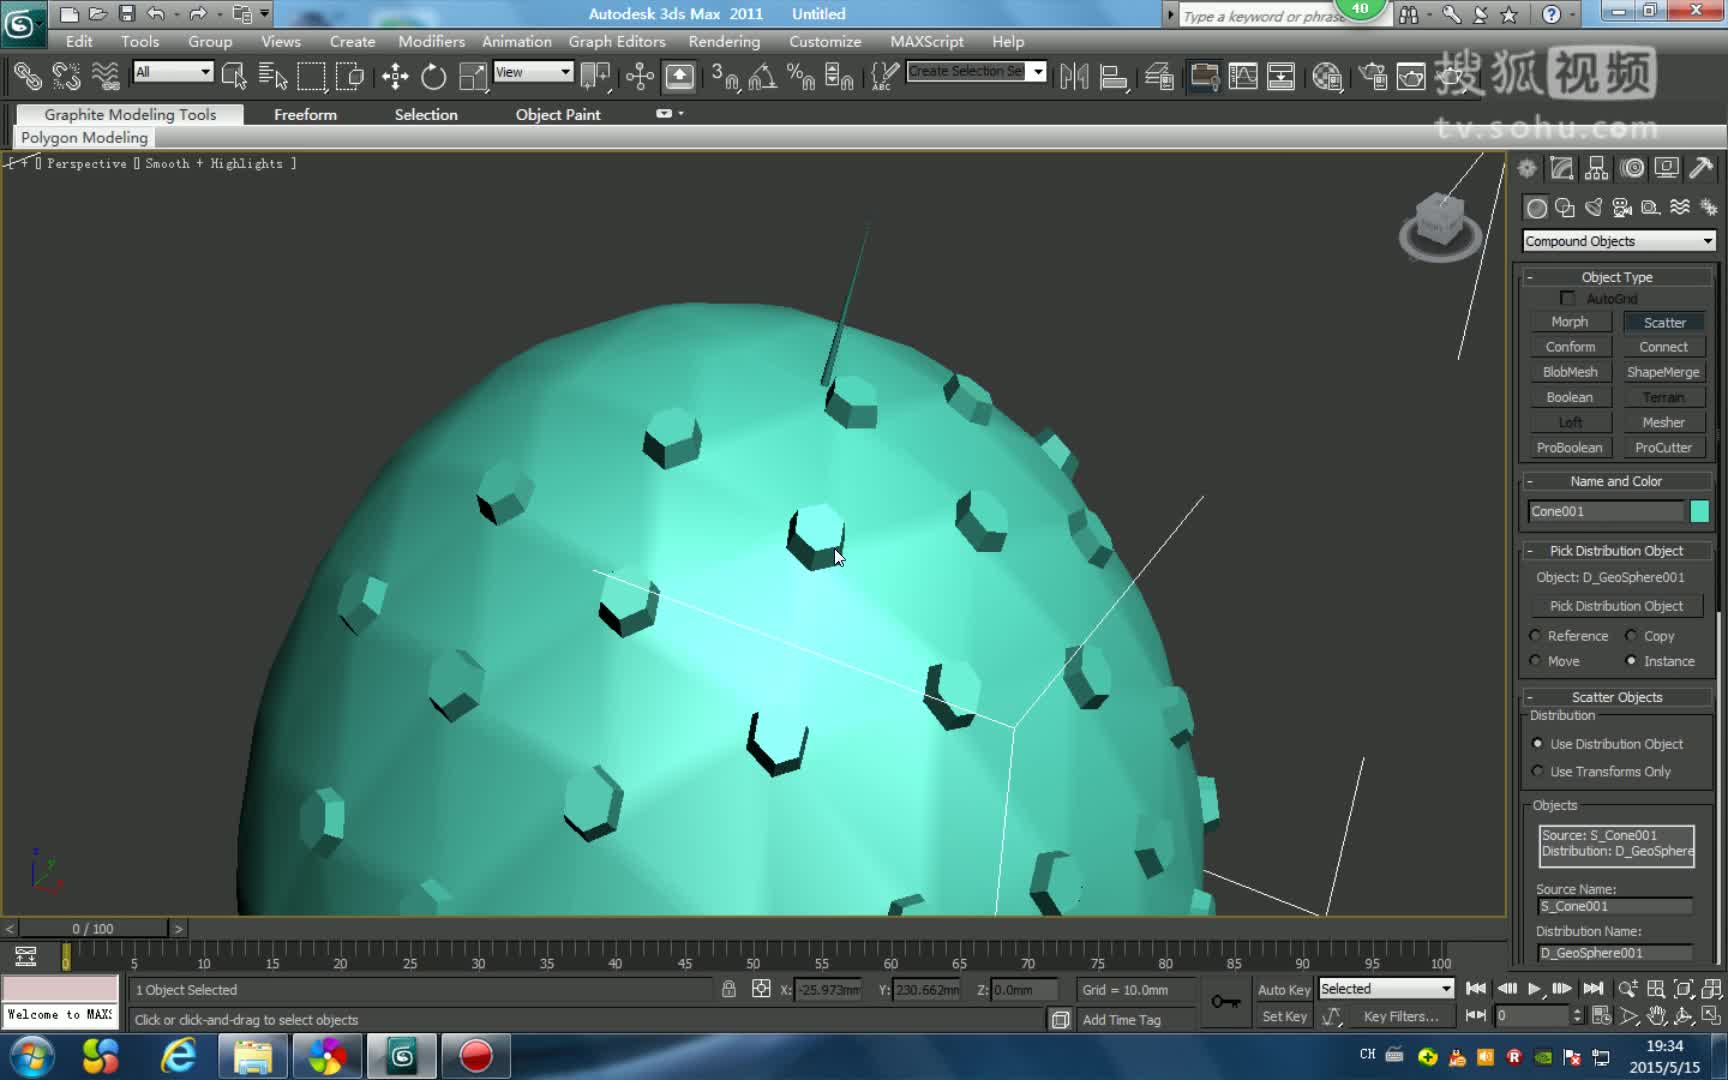Click the Select by Name icon
Viewport: 1728px width, 1080px height.
[x=272, y=77]
